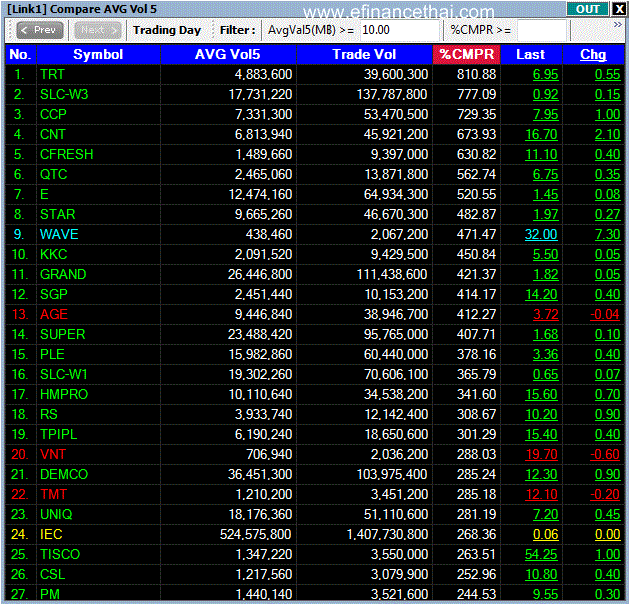Close the Compare AVG Vol 5 window

[x=619, y=9]
